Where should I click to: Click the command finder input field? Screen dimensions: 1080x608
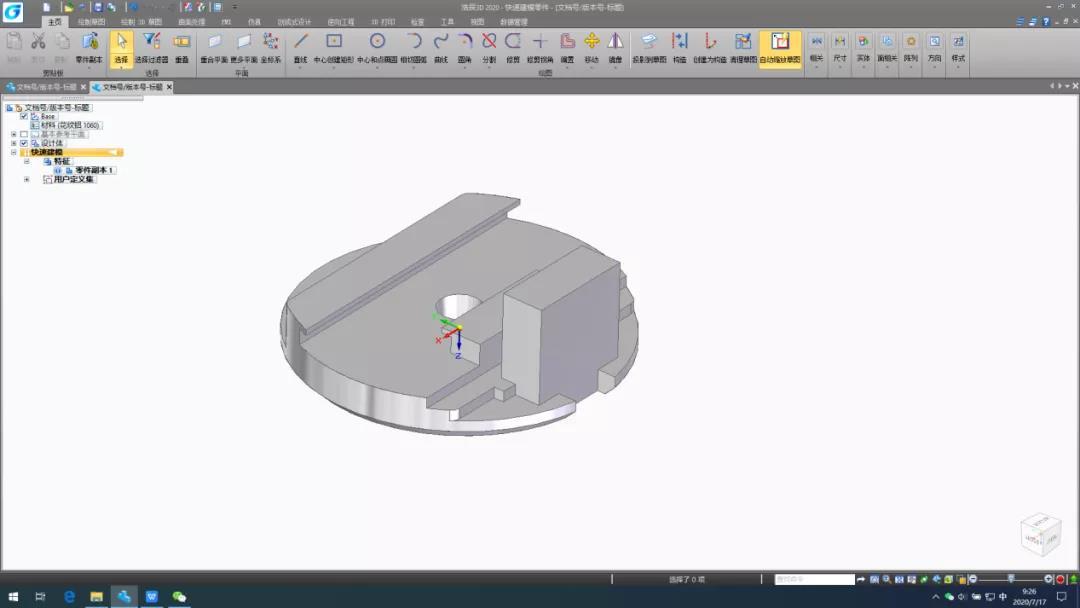tap(815, 579)
